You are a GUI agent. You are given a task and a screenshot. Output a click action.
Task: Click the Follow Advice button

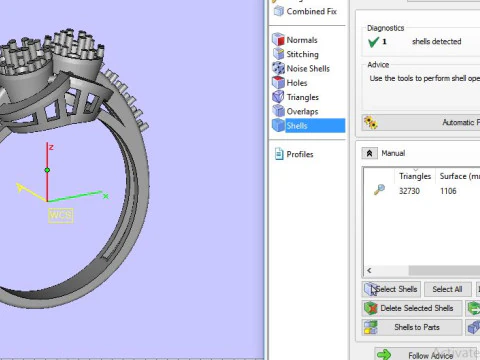point(427,354)
